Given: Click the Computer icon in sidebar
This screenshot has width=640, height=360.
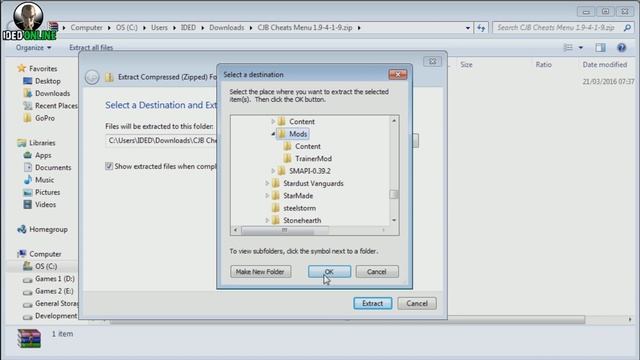Looking at the screenshot, I should (x=22, y=254).
